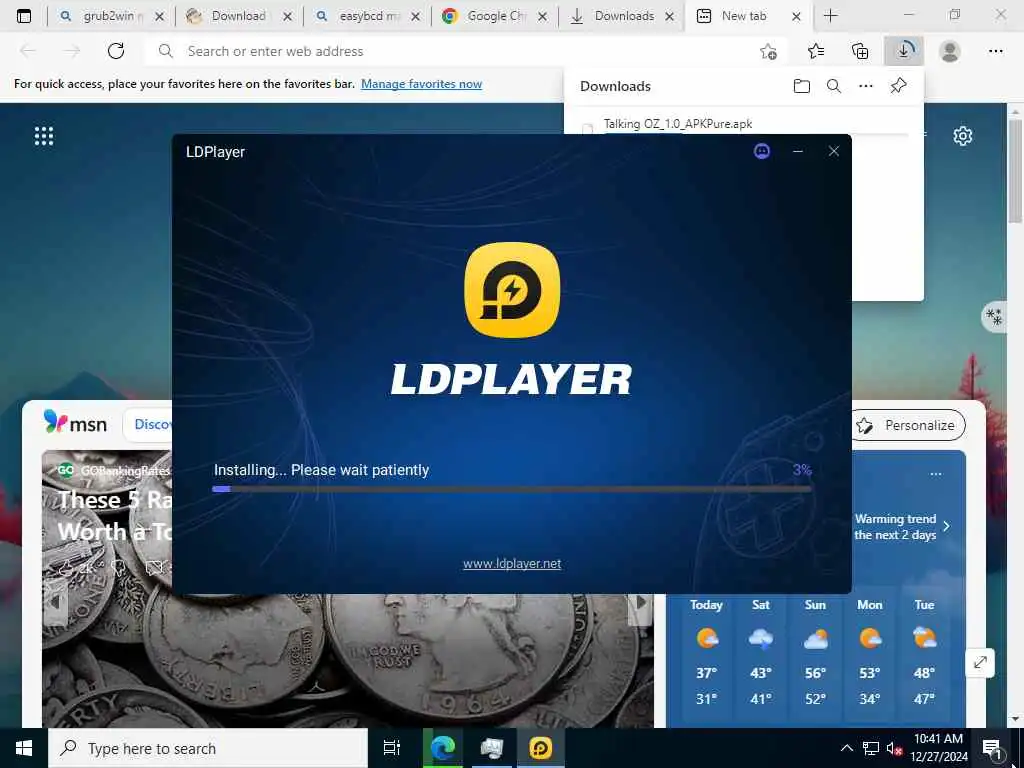1024x768 pixels.
Task: Search downloads in the Downloads panel
Action: (x=833, y=86)
